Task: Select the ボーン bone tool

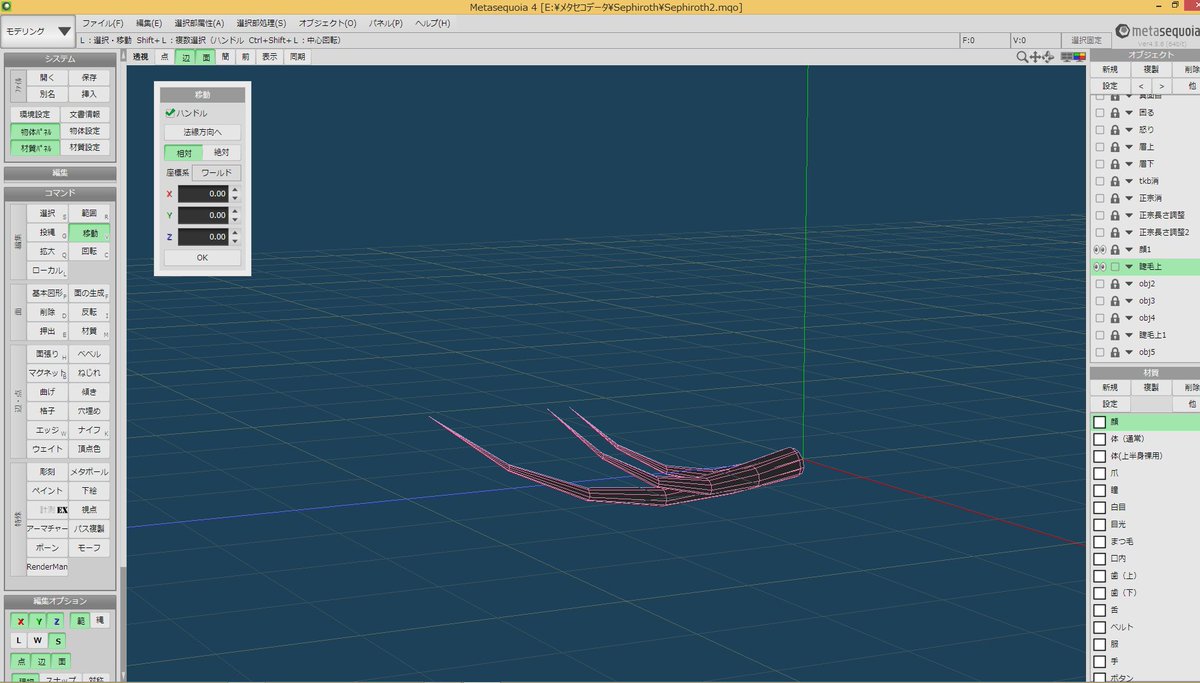Action: pyautogui.click(x=48, y=548)
